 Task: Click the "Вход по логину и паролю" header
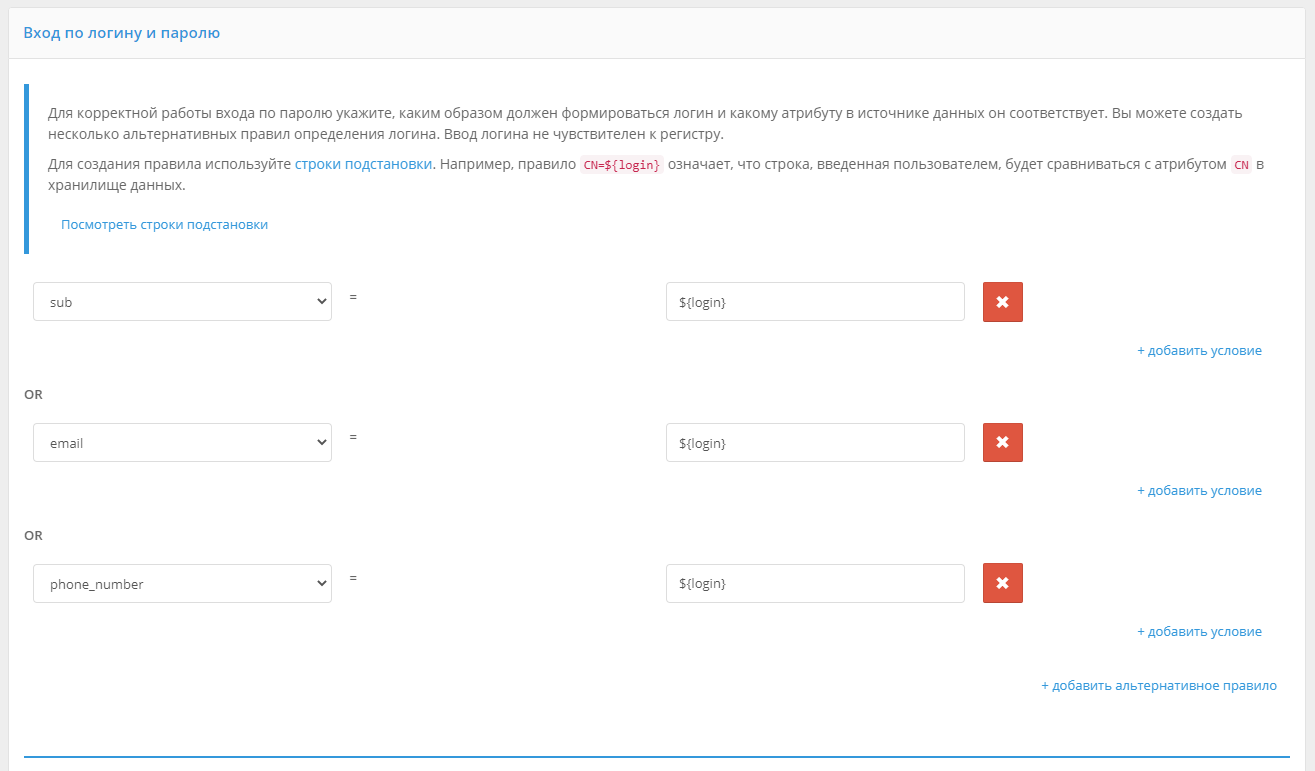pos(121,33)
